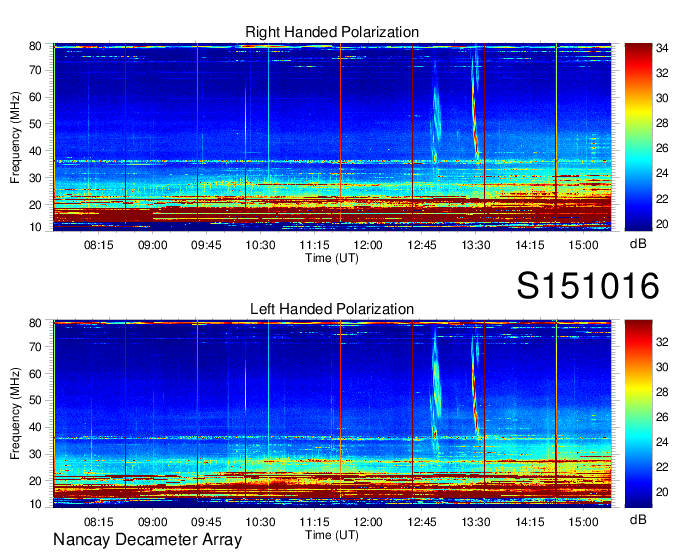Click the 'Nancay Decameter Array' caption
The image size is (680, 552).
pos(147,540)
